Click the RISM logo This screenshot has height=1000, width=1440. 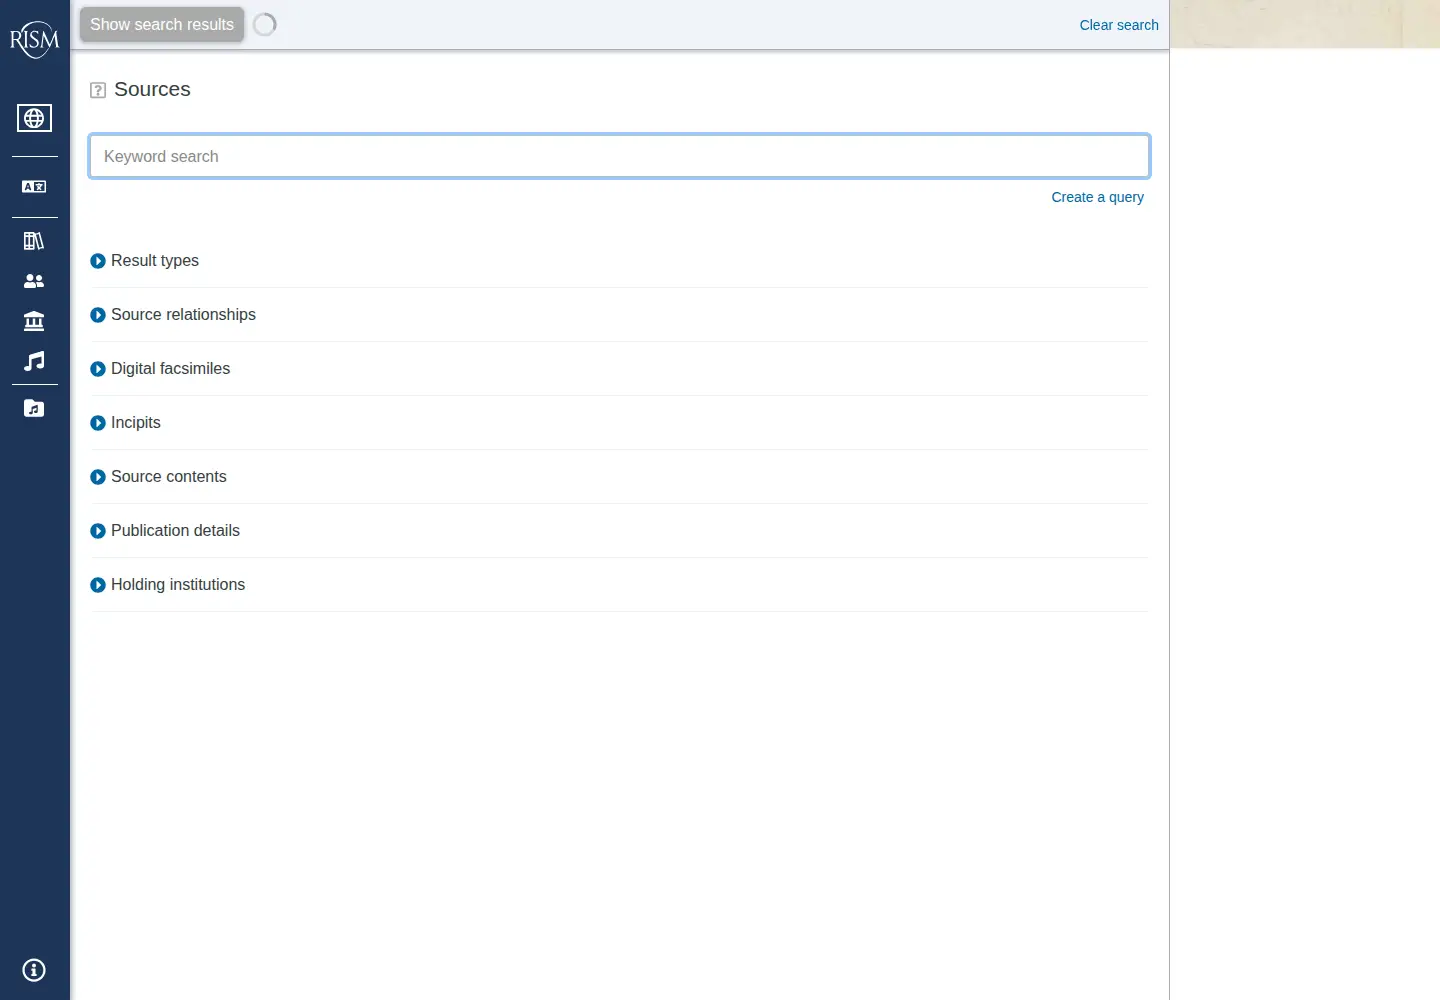click(x=34, y=39)
